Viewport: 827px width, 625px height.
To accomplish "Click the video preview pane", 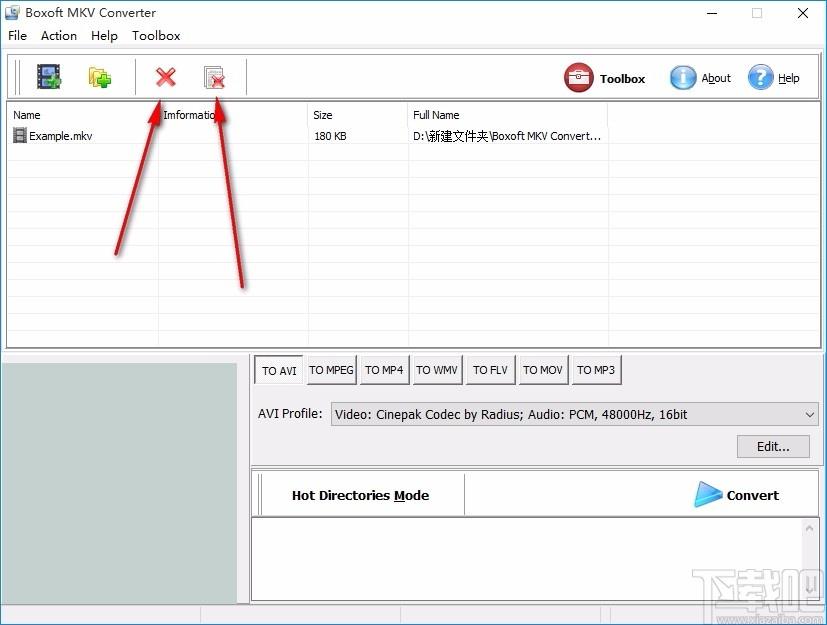I will pos(119,483).
